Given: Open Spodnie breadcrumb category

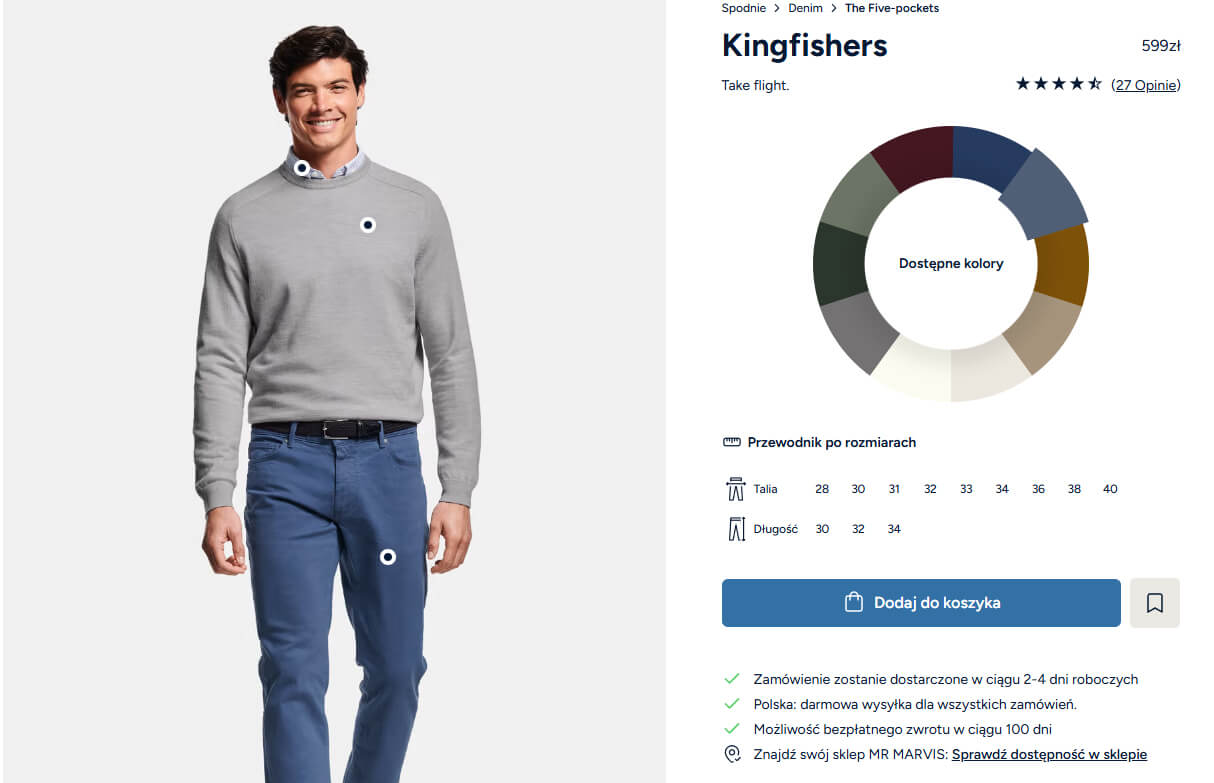Looking at the screenshot, I should tap(743, 8).
